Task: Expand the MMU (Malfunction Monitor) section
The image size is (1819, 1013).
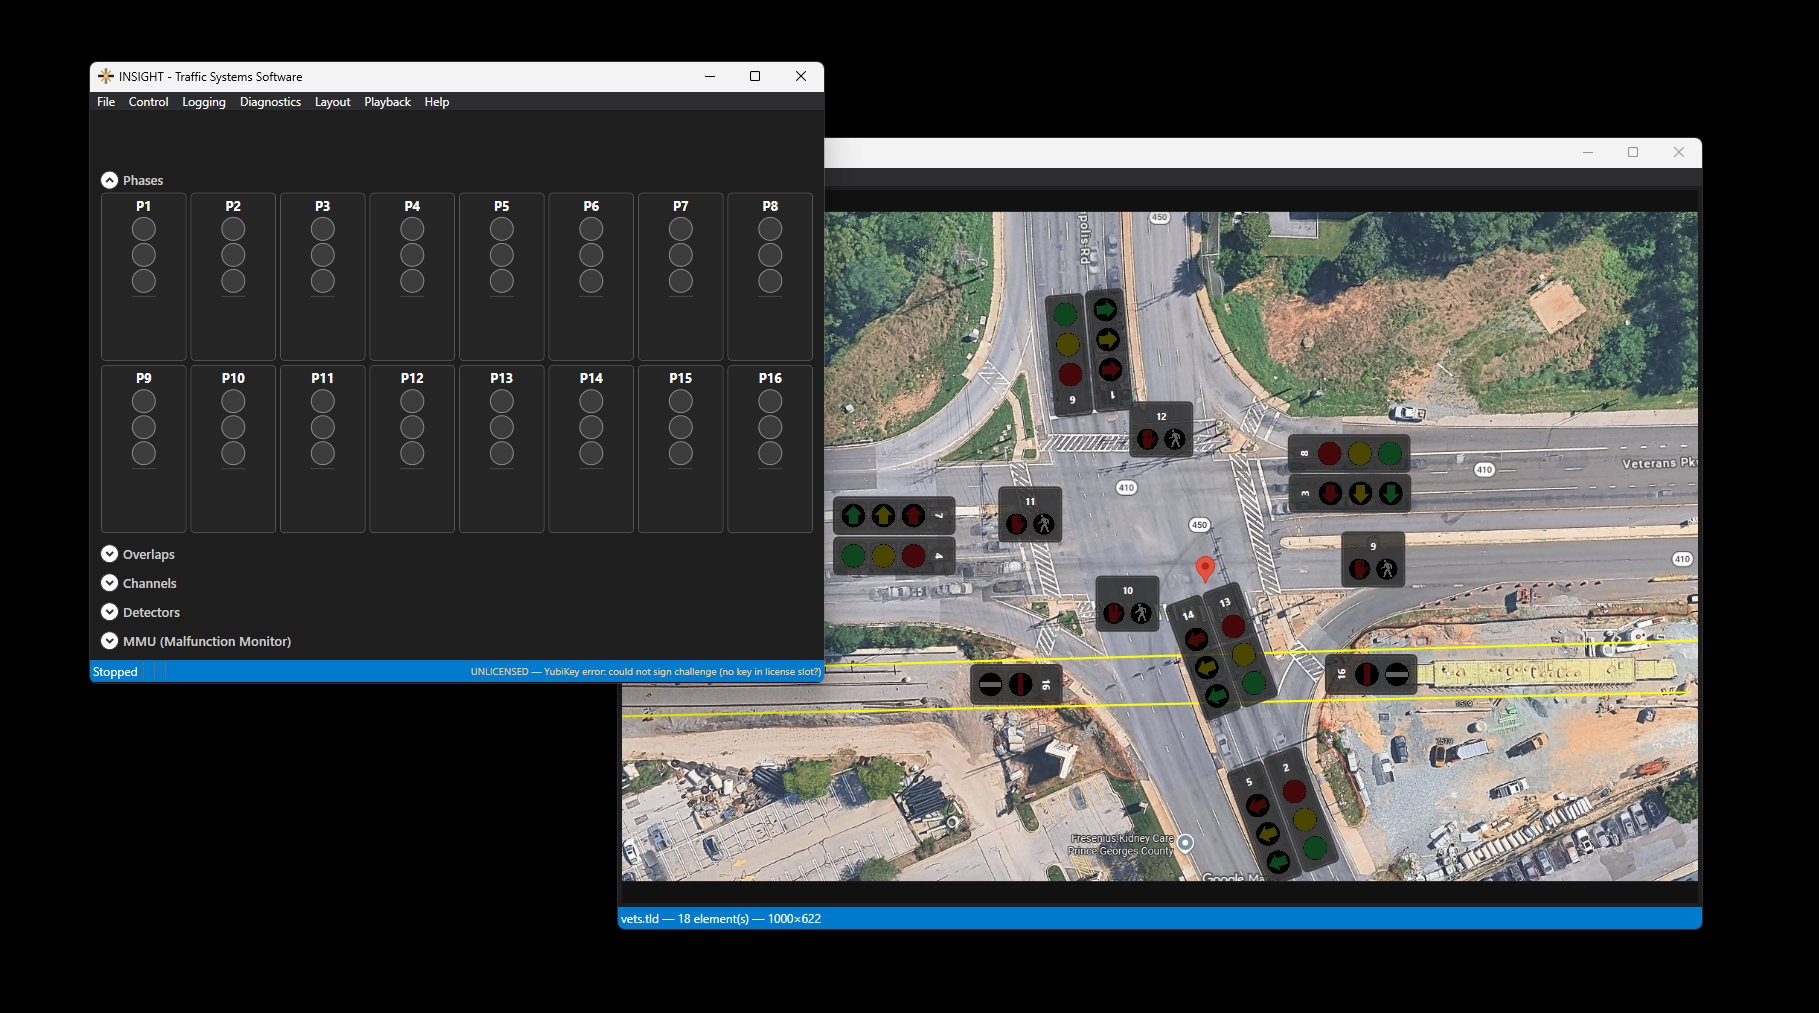Action: click(110, 641)
